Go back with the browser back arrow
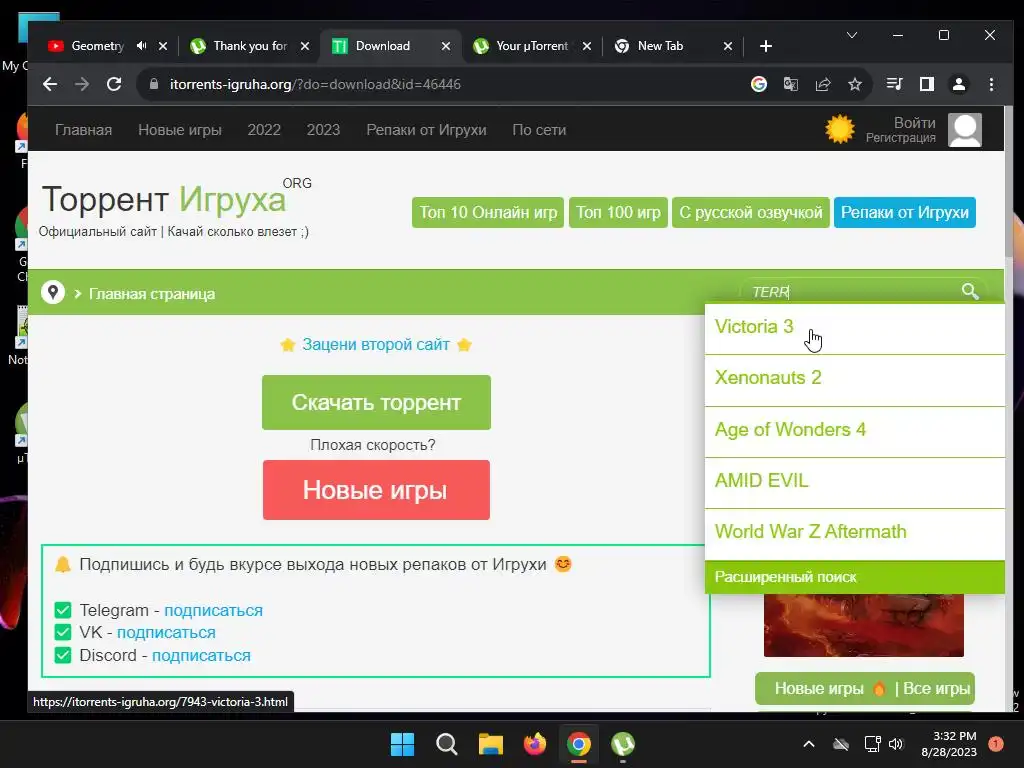 point(50,84)
